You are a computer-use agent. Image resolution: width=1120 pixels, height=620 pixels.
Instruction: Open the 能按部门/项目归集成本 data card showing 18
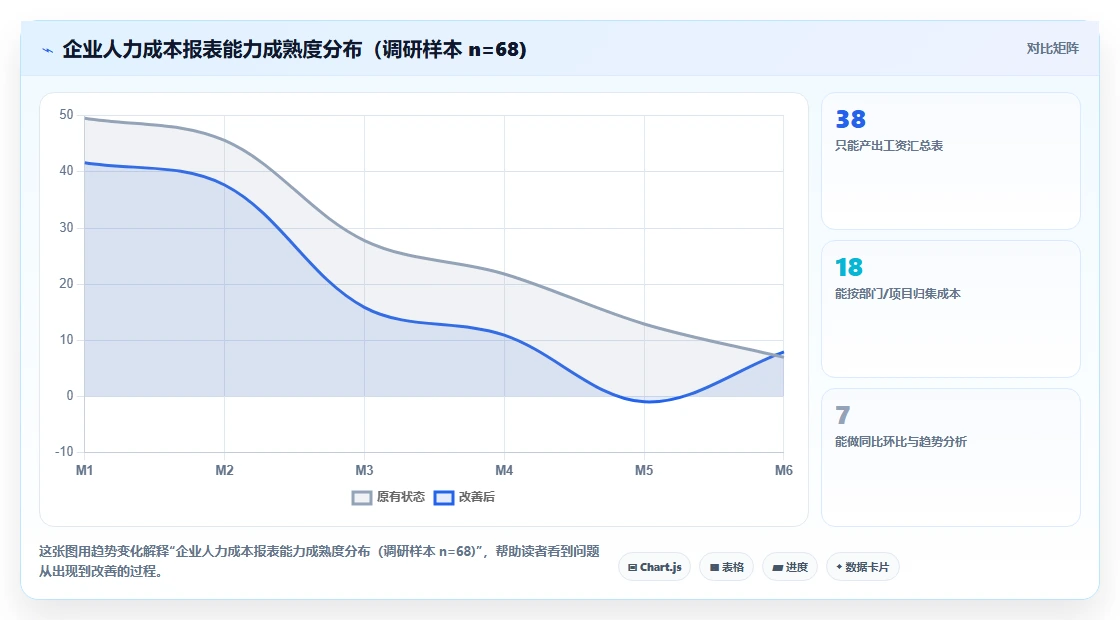[x=951, y=309]
